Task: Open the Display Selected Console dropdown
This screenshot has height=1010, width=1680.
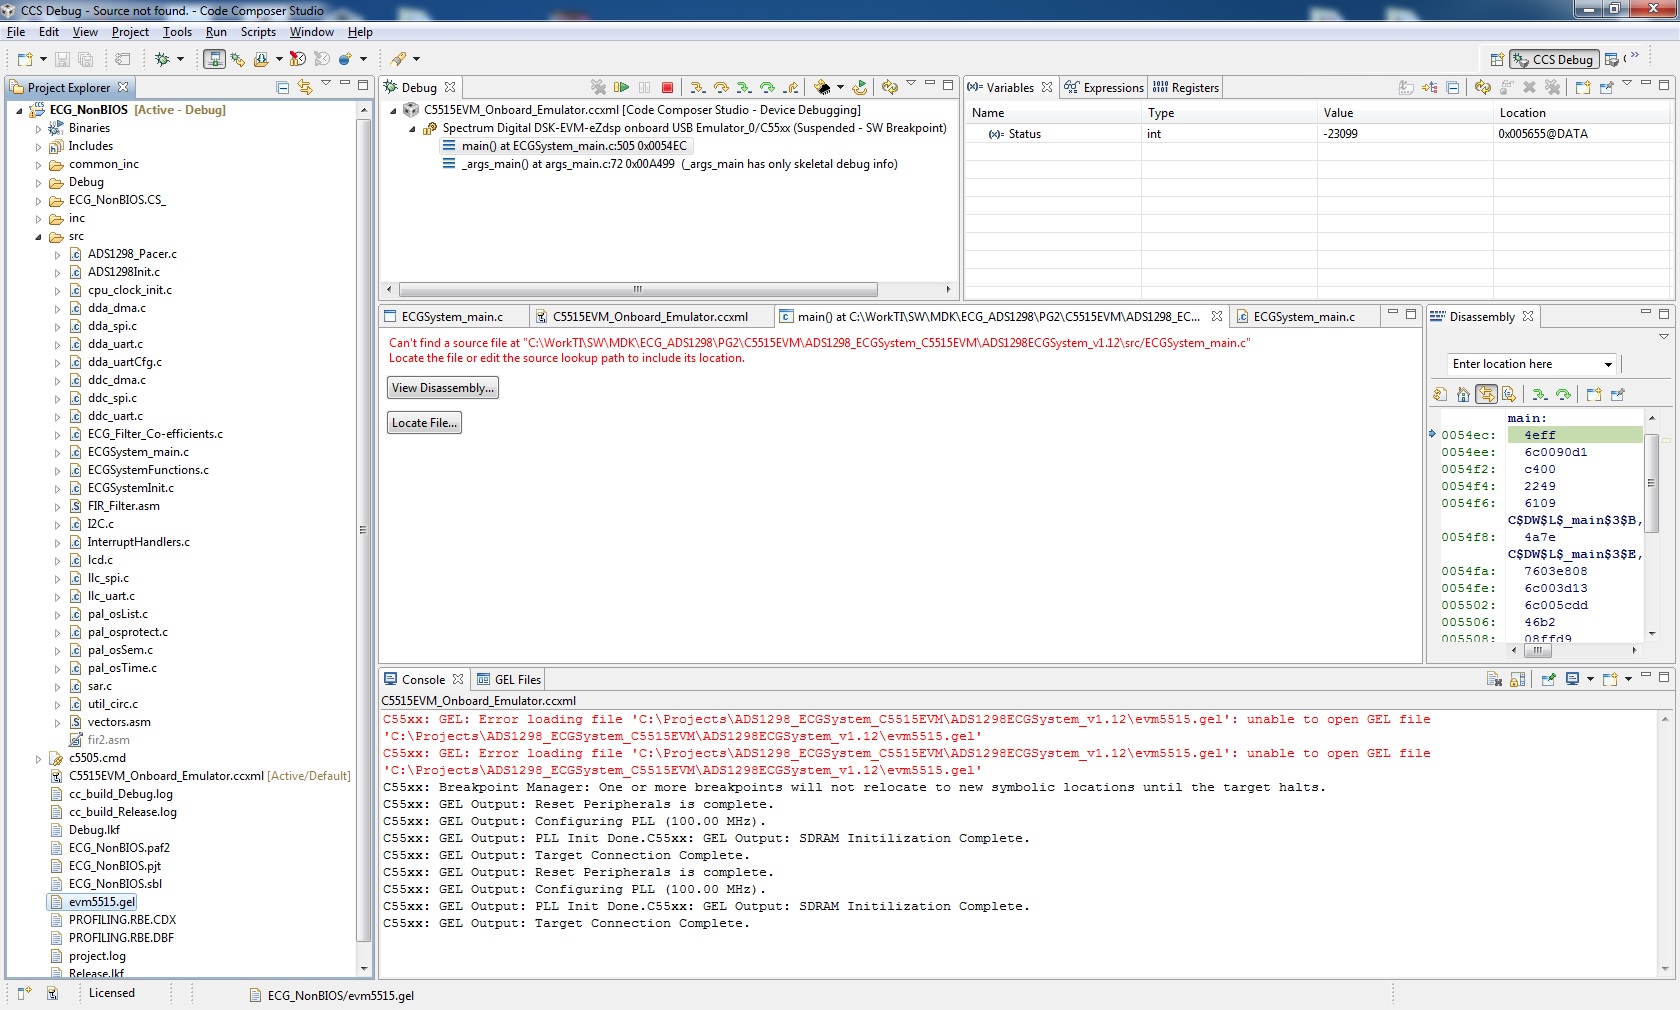Action: pyautogui.click(x=1590, y=680)
